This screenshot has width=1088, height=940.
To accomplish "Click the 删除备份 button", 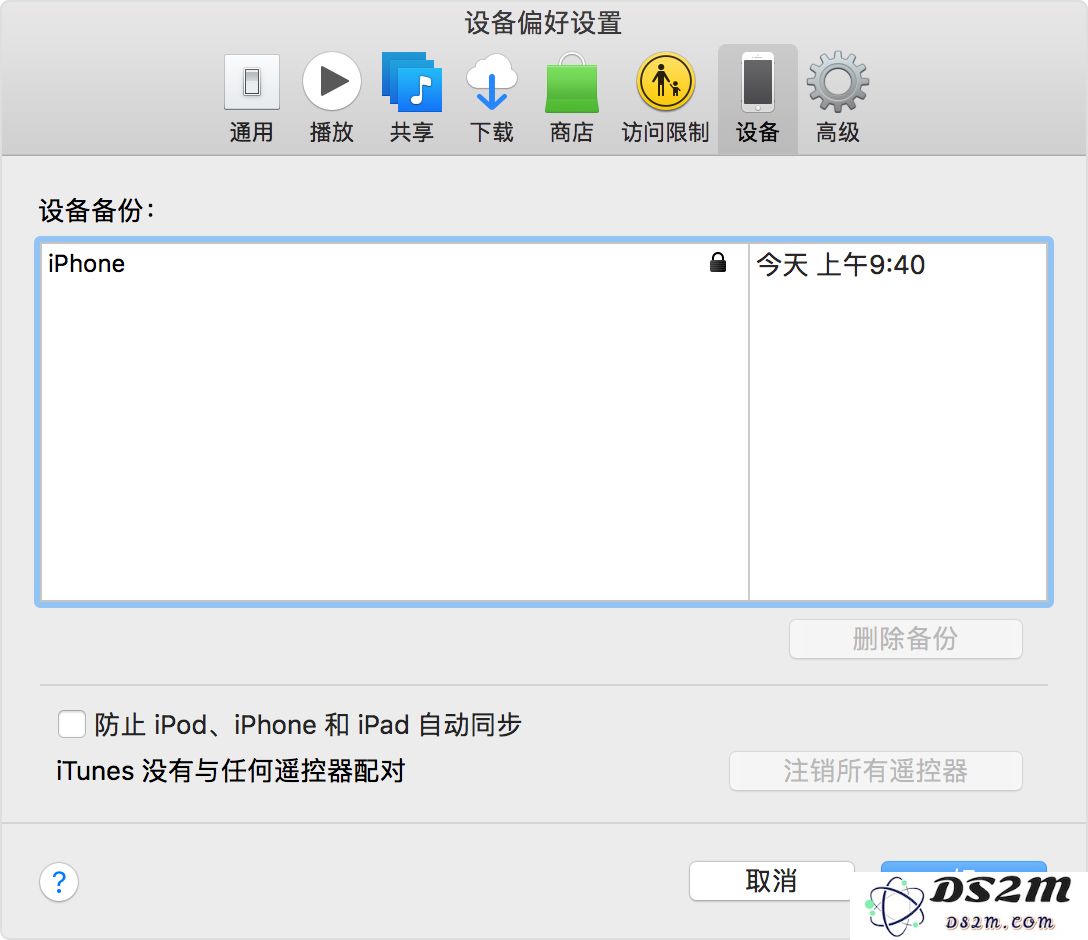I will coord(906,638).
